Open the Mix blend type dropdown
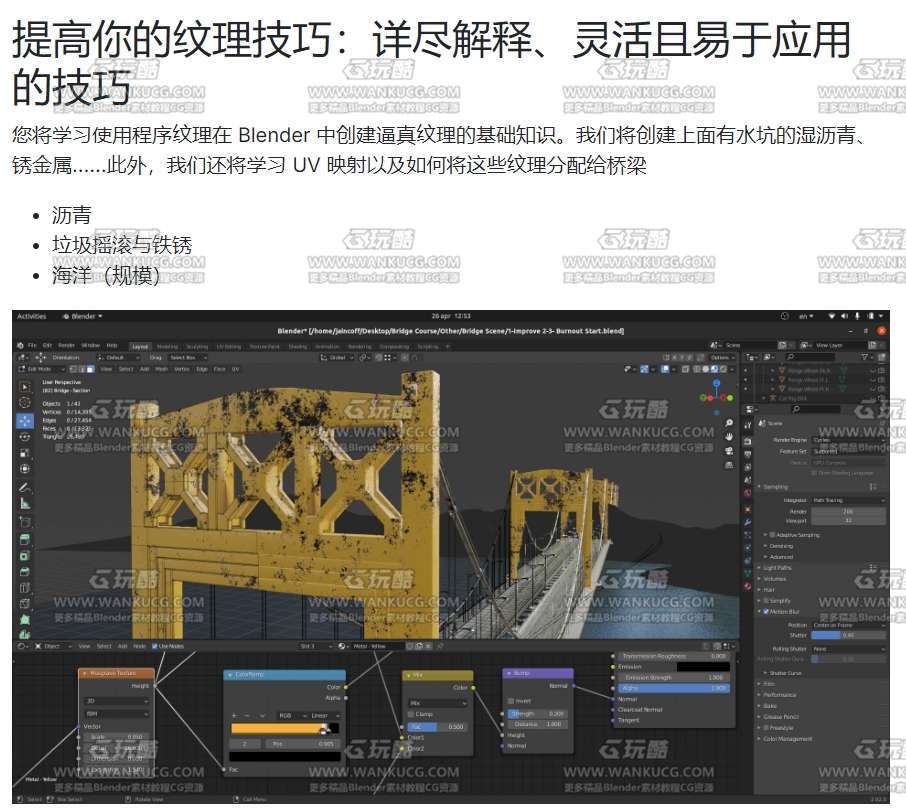 (437, 703)
